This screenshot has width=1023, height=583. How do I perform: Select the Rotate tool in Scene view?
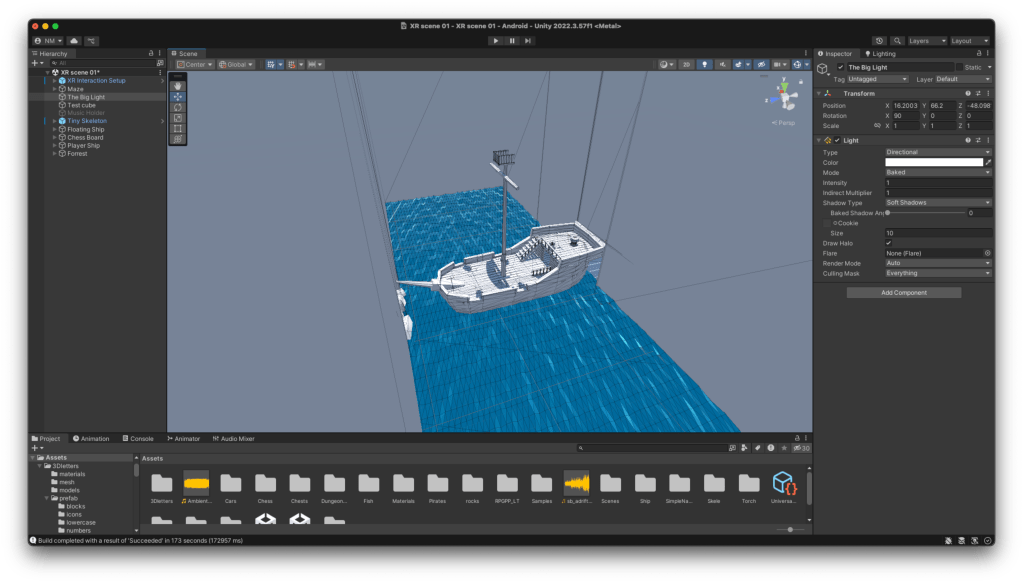click(177, 107)
